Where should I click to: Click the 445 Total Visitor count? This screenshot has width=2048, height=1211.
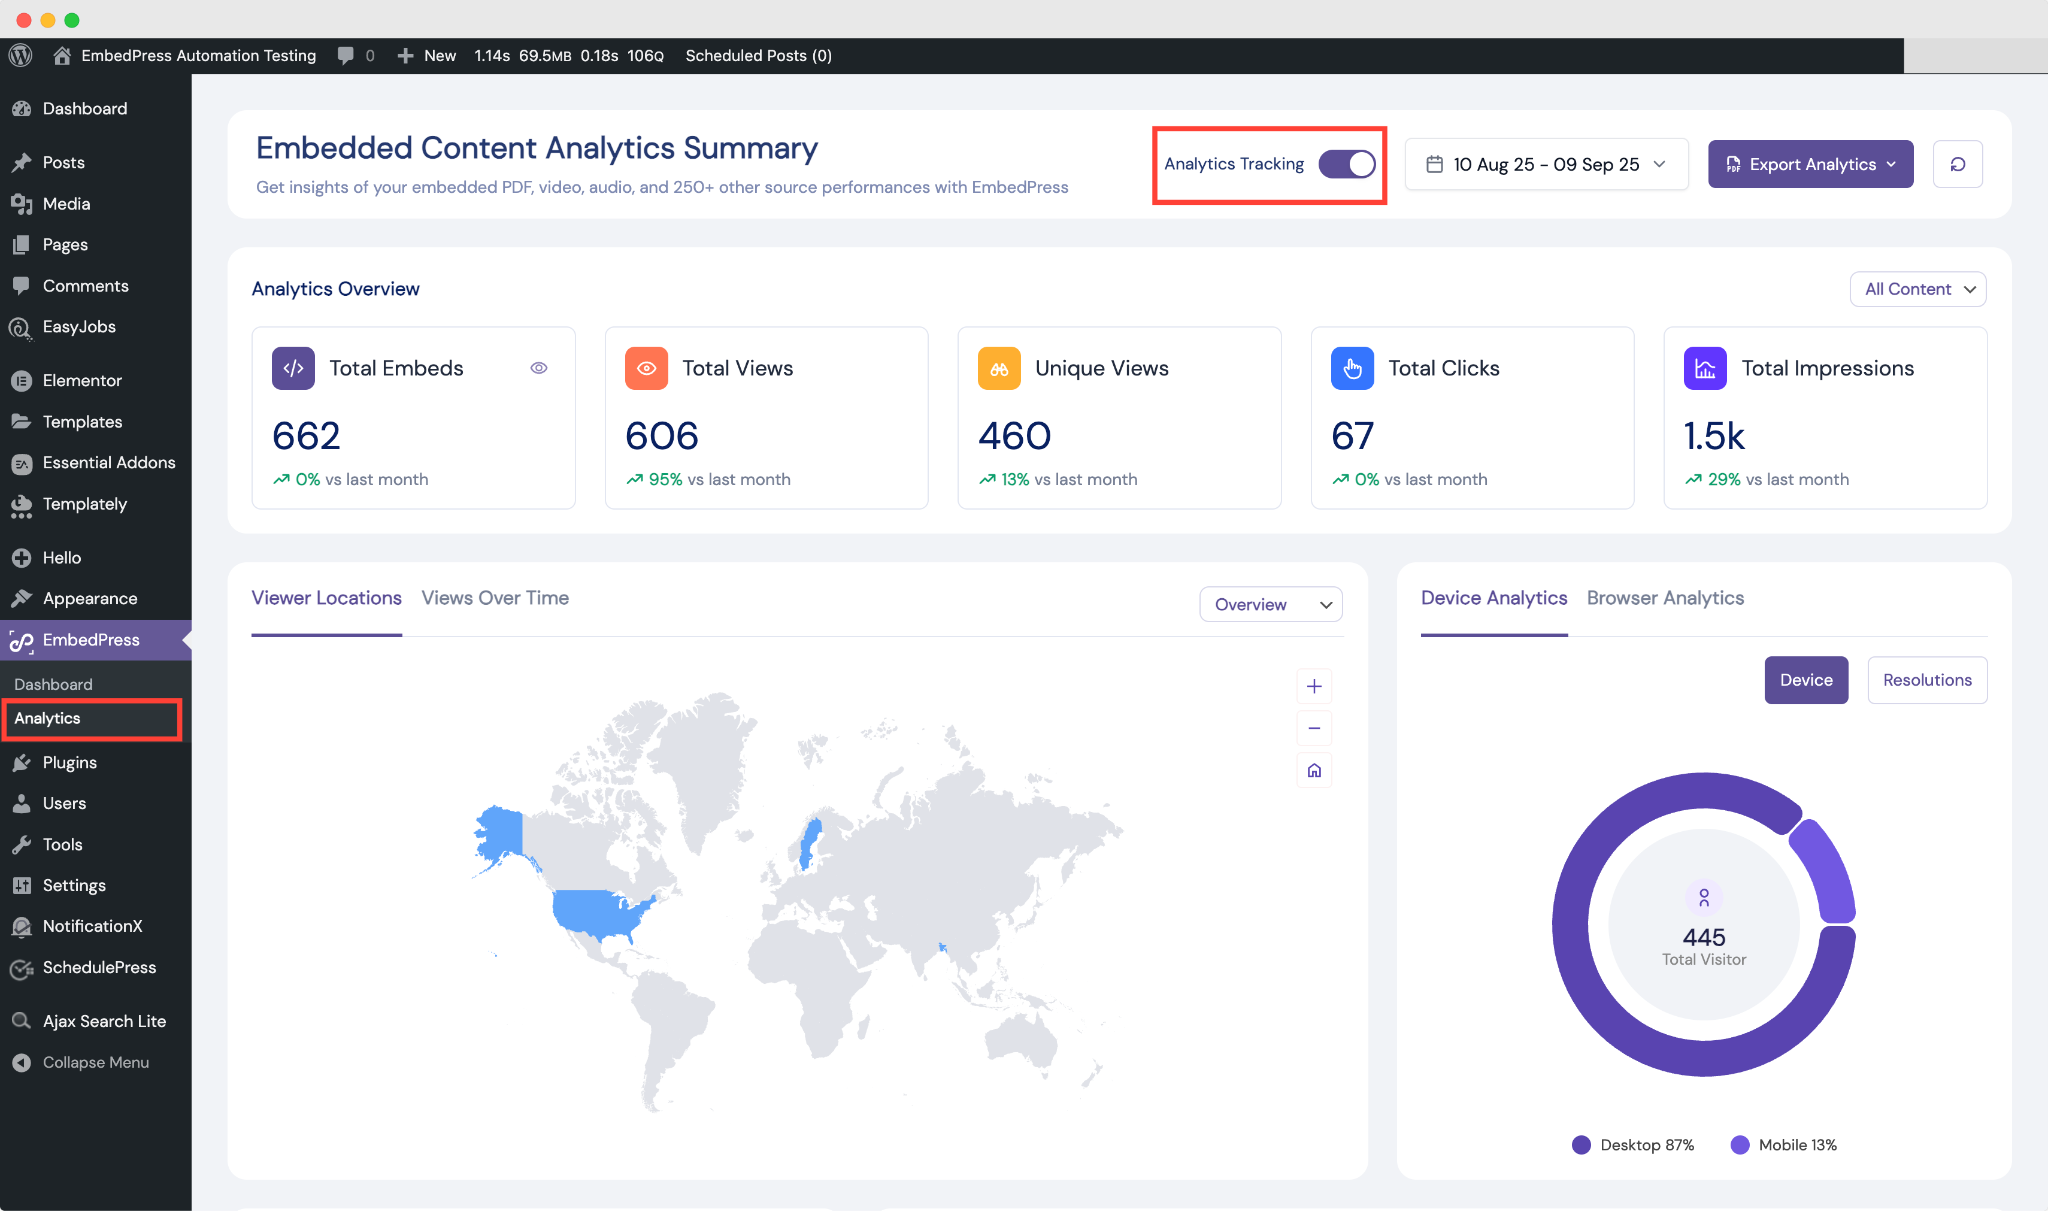1703,937
